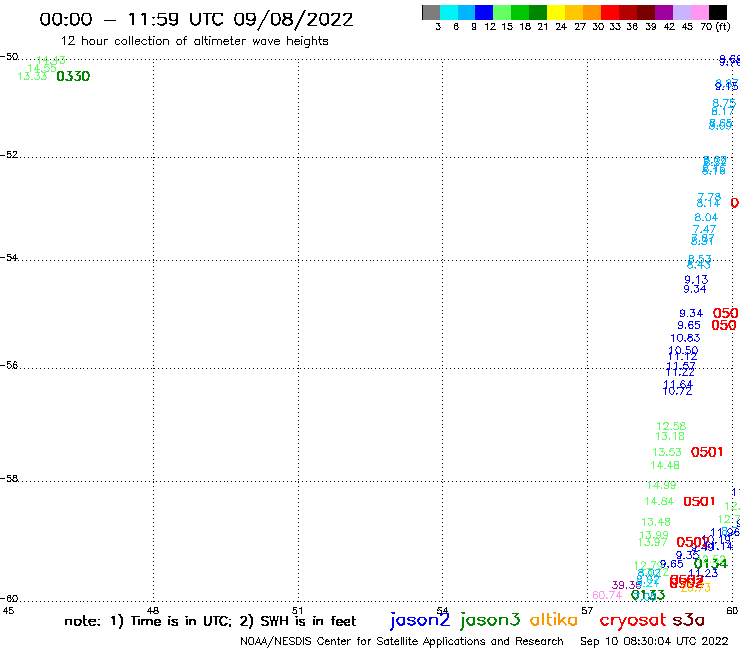Click the wave height value "8.04"

click(706, 218)
